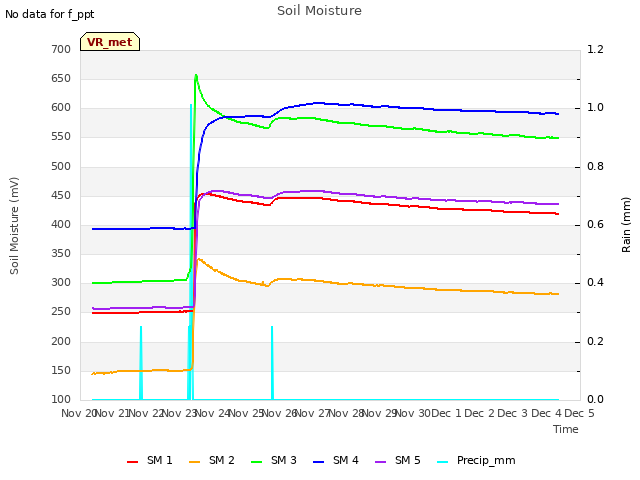Click the Dec 5 date label
The image size is (640, 480).
point(579,414)
